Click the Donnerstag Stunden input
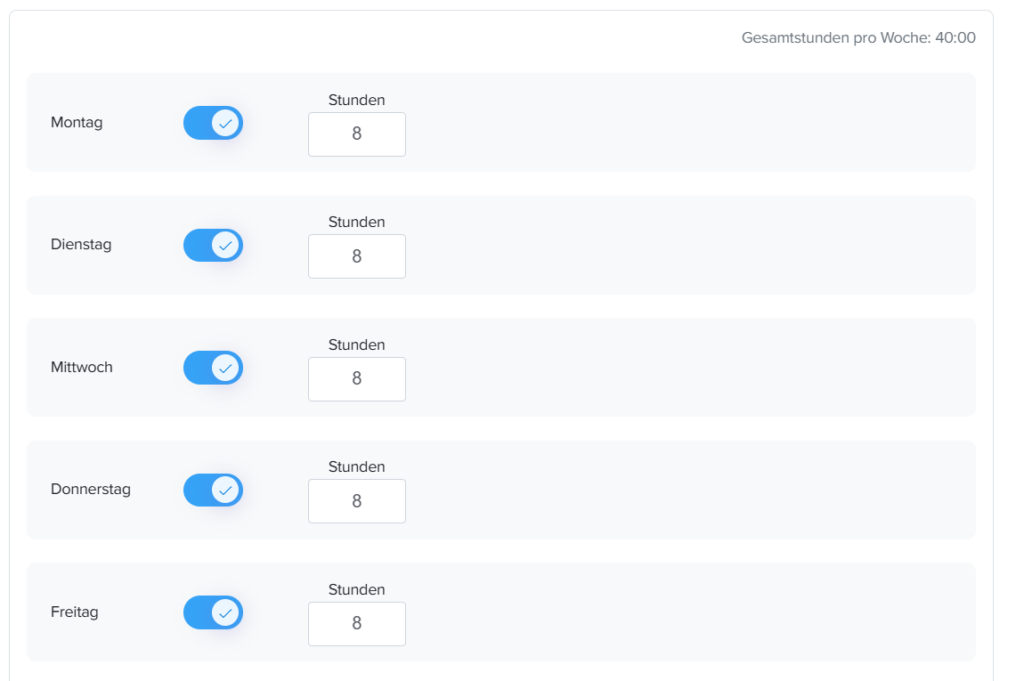This screenshot has width=1024, height=681. point(357,501)
